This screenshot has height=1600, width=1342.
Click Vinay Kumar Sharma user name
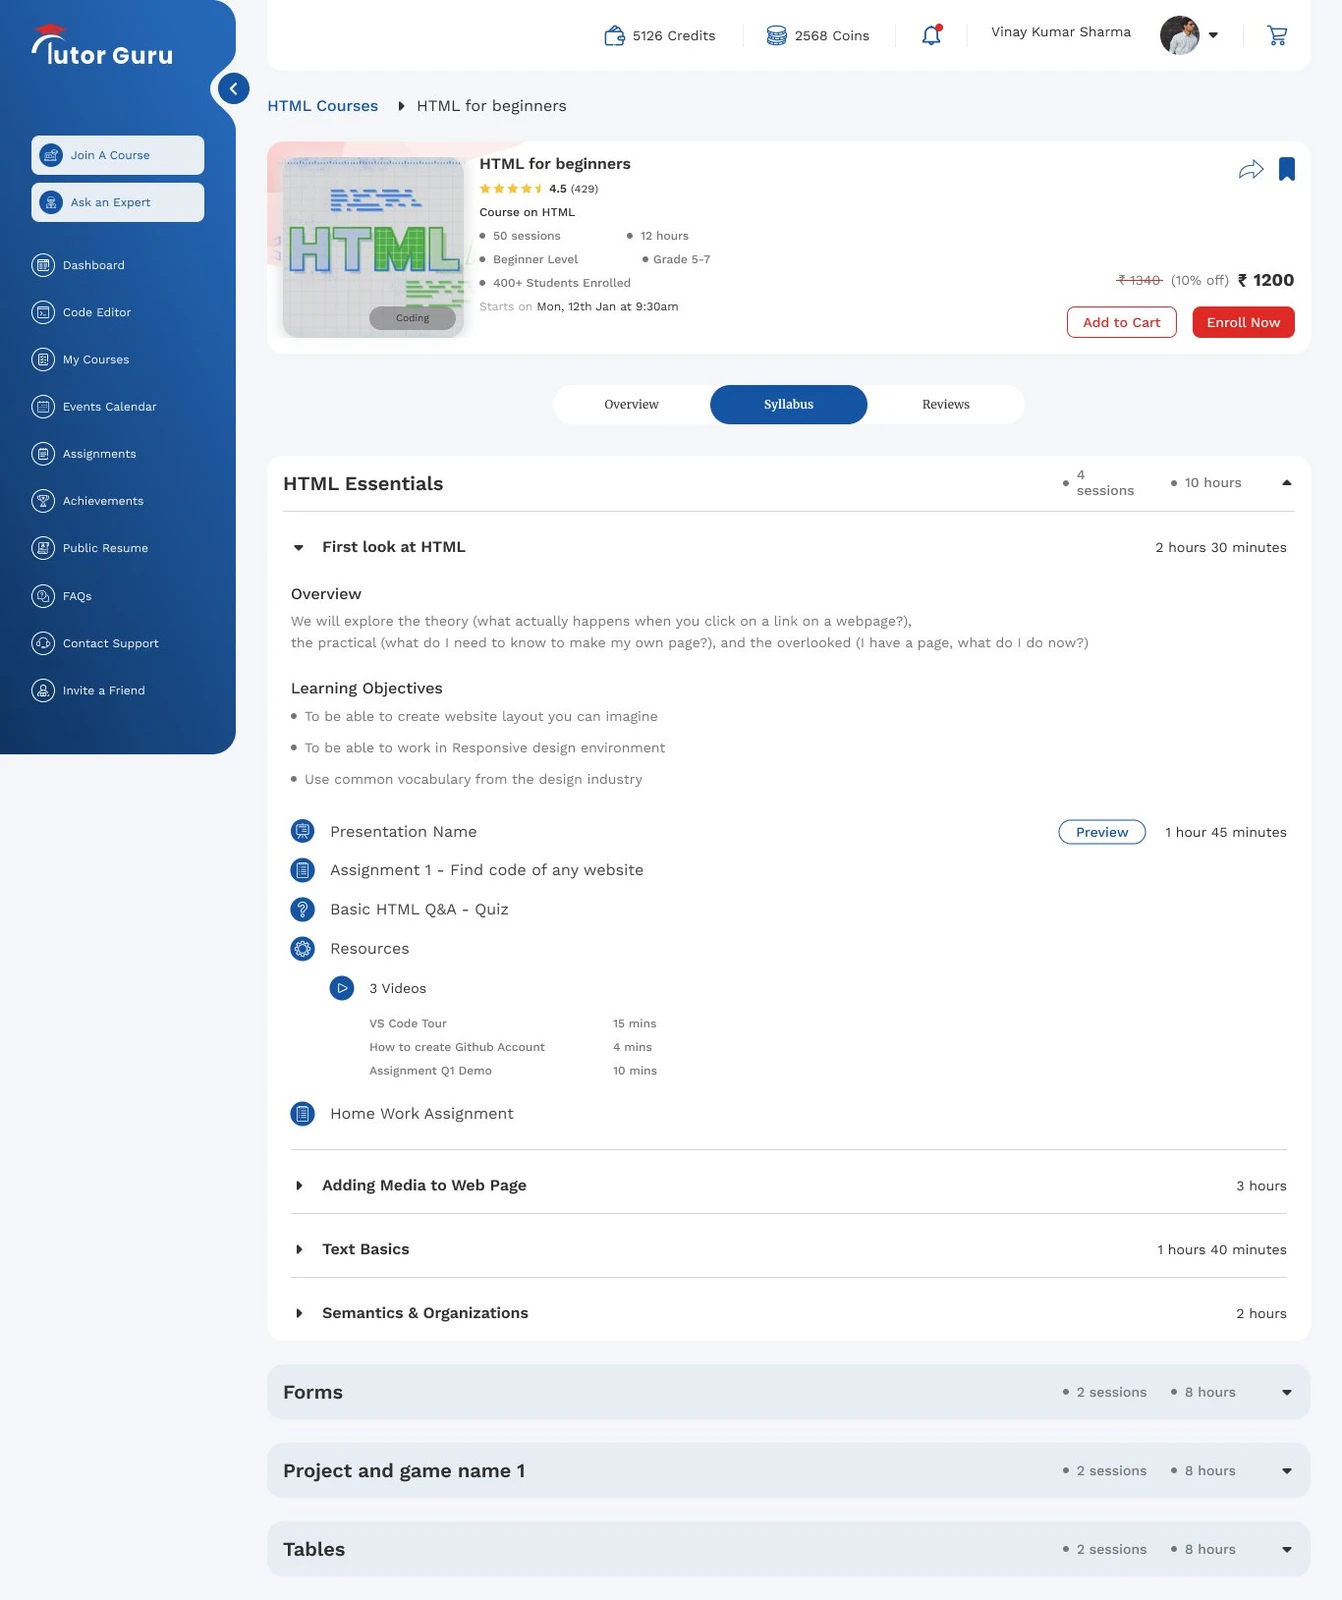[x=1061, y=32]
